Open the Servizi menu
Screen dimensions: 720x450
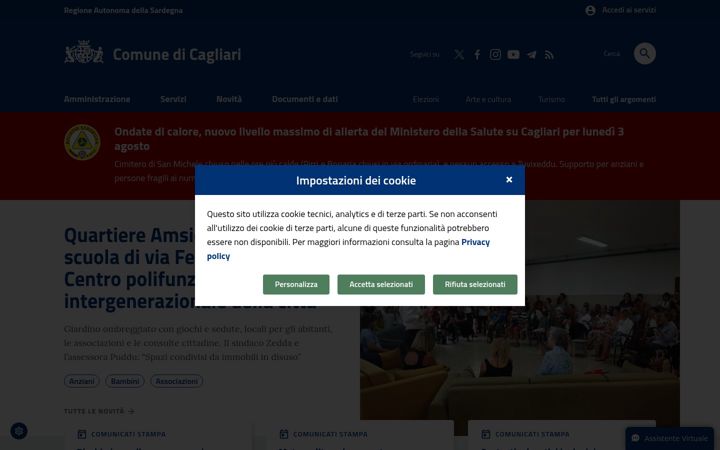173,99
